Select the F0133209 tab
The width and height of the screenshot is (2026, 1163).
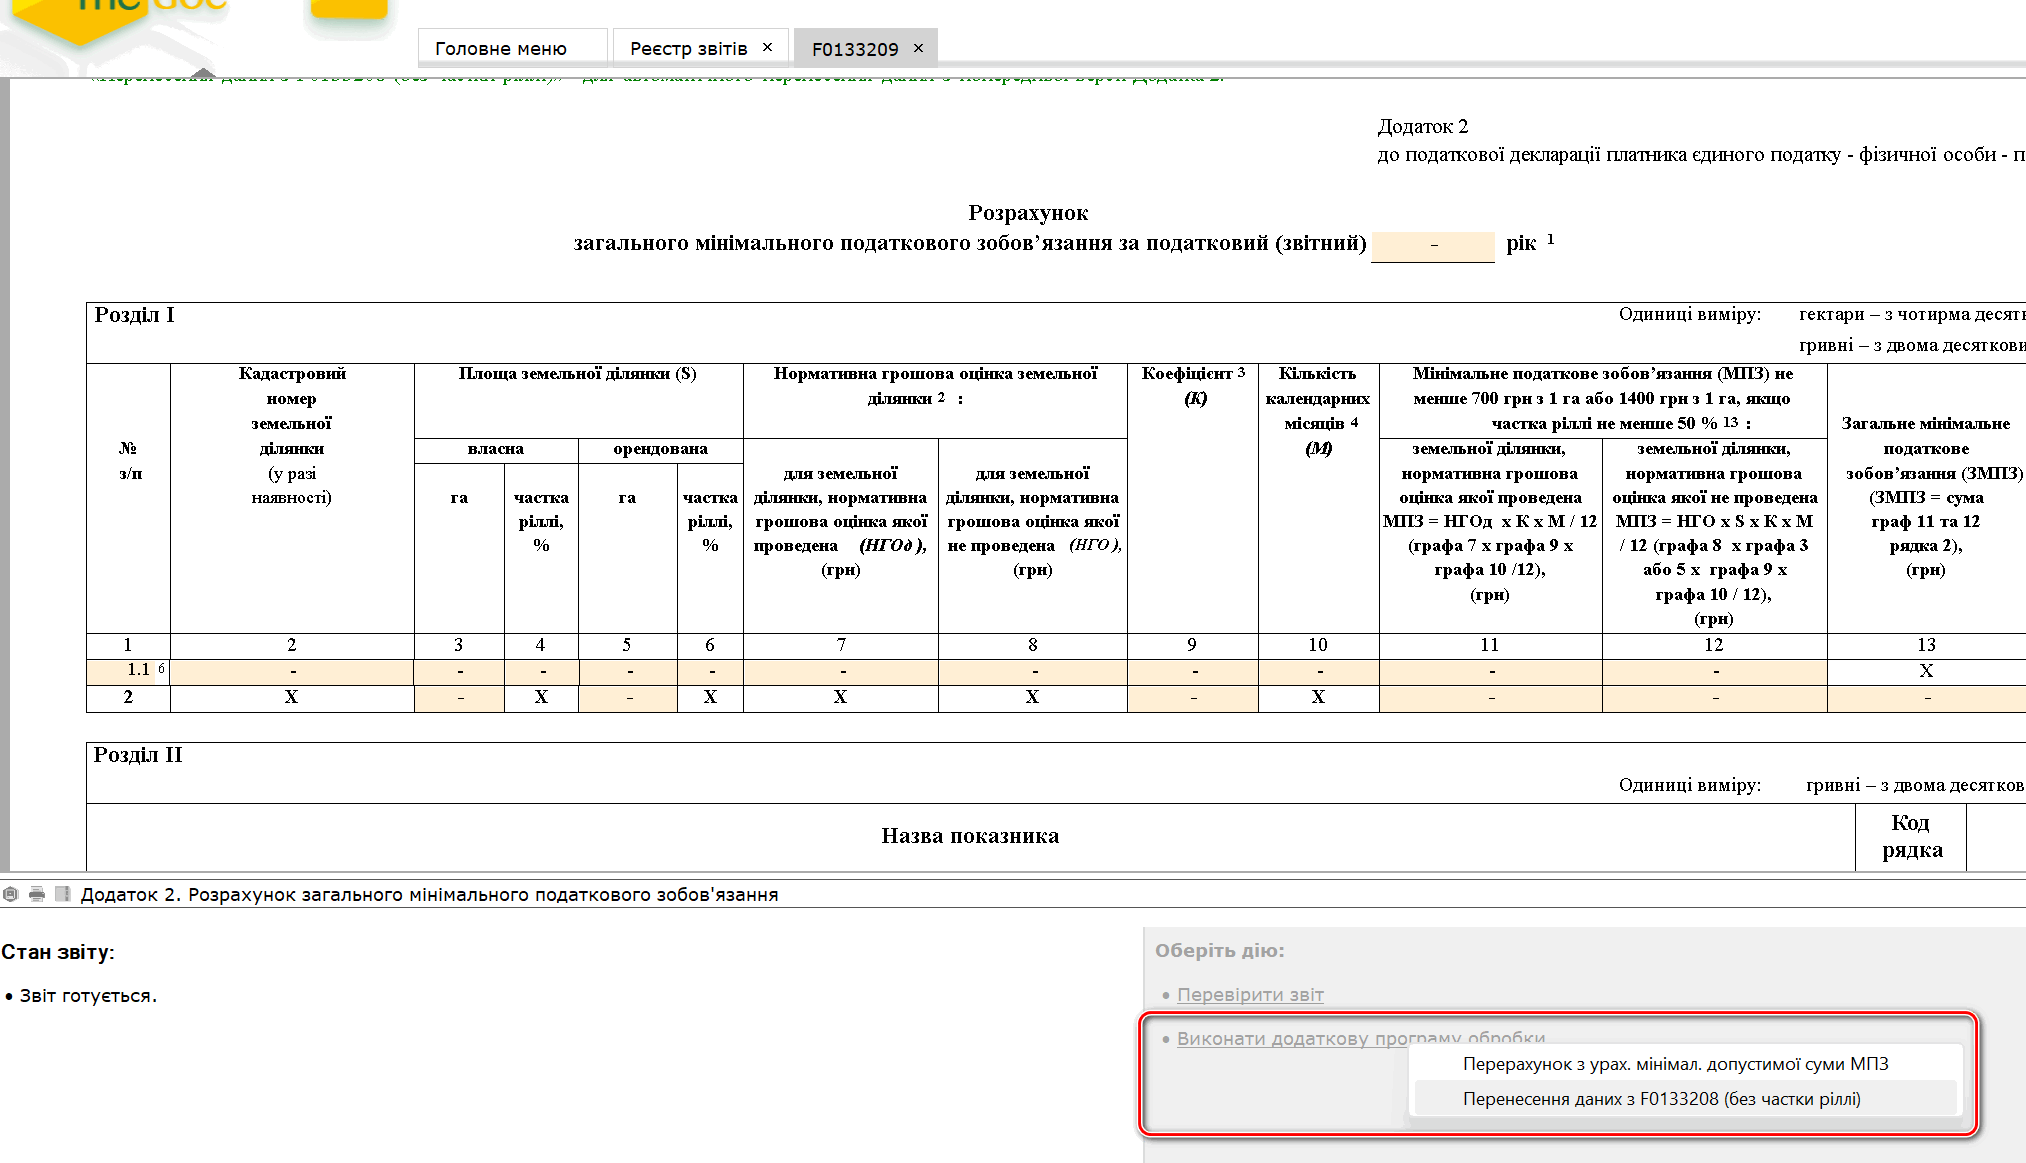point(855,48)
